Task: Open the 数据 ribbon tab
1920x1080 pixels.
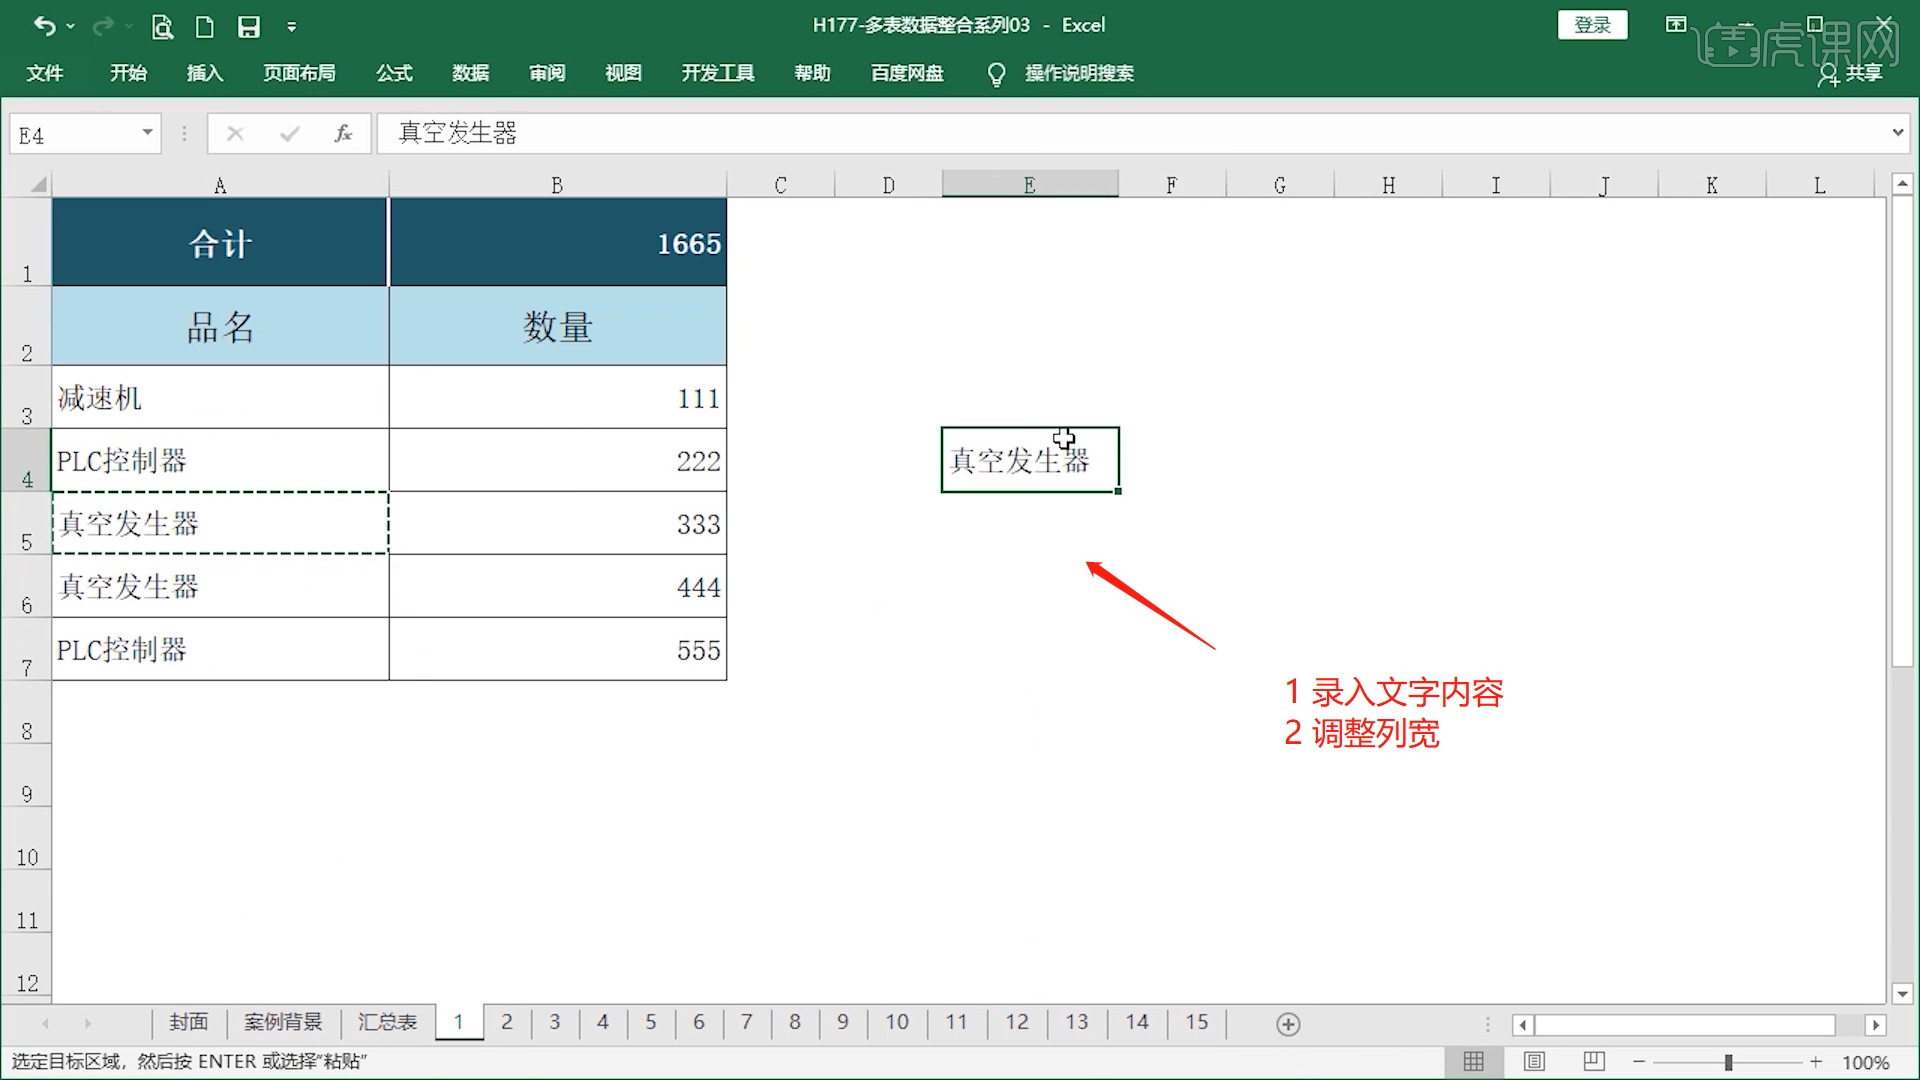Action: coord(470,73)
